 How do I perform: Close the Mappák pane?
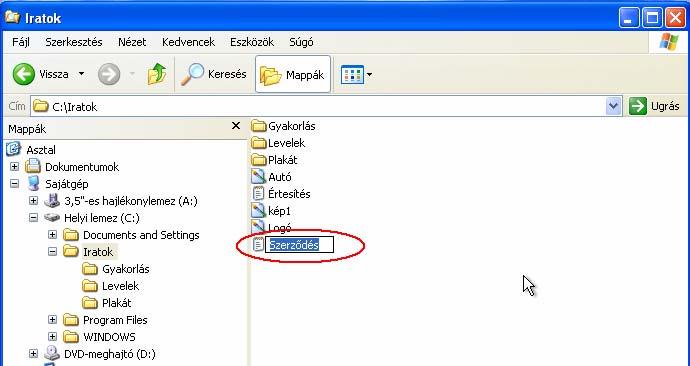[x=236, y=126]
